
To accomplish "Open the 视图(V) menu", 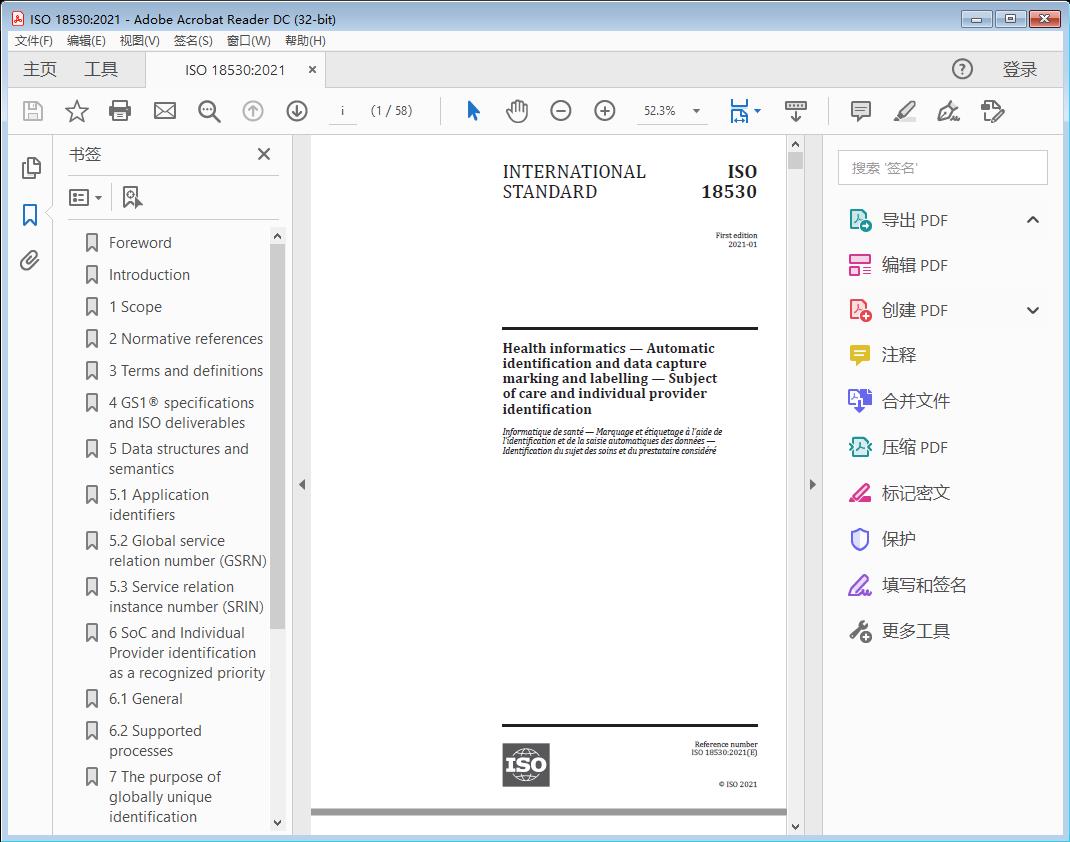I will click(139, 41).
